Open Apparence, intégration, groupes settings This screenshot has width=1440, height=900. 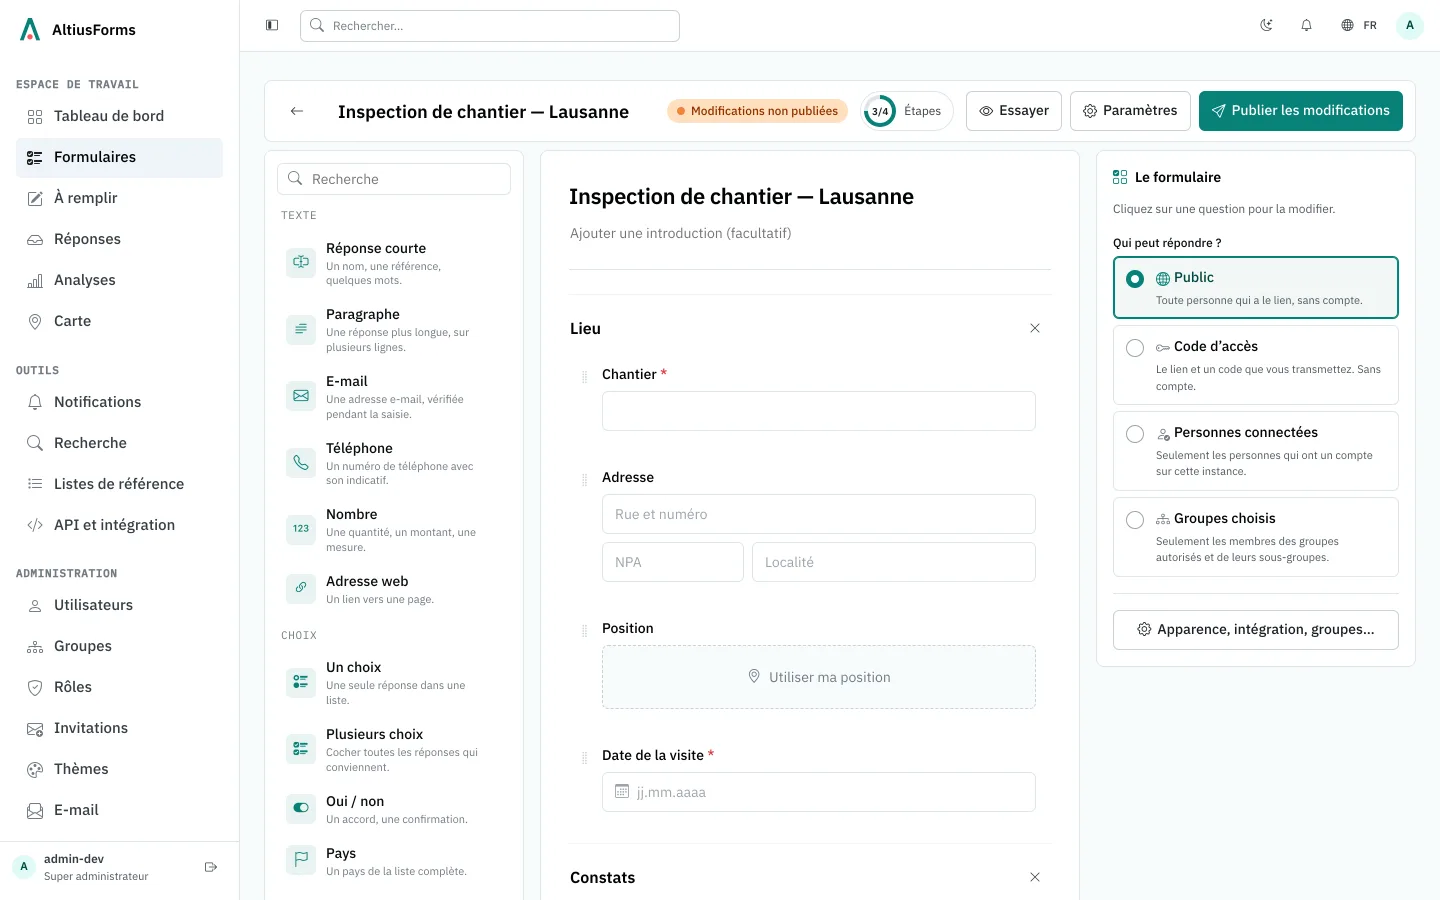[1256, 630]
